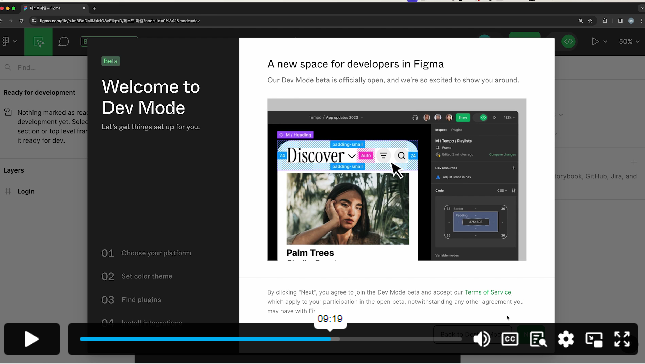Open a new browser tab
The width and height of the screenshot is (645, 364).
pos(95,8)
